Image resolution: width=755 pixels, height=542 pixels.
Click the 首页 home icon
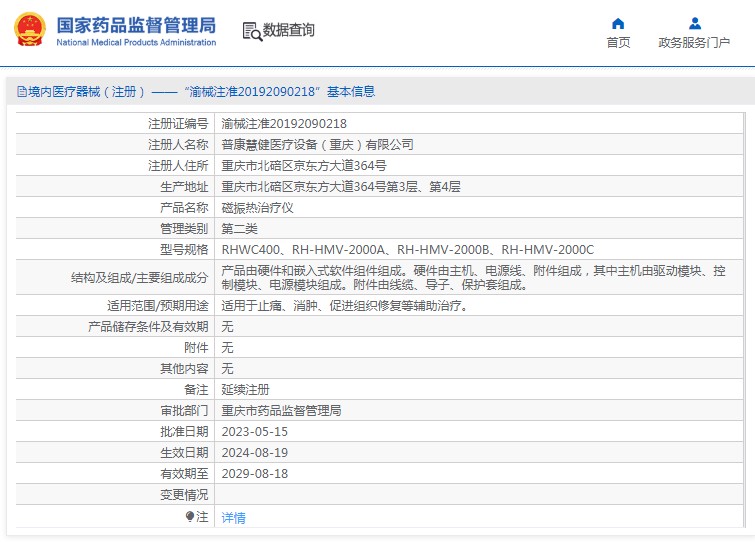[x=618, y=24]
